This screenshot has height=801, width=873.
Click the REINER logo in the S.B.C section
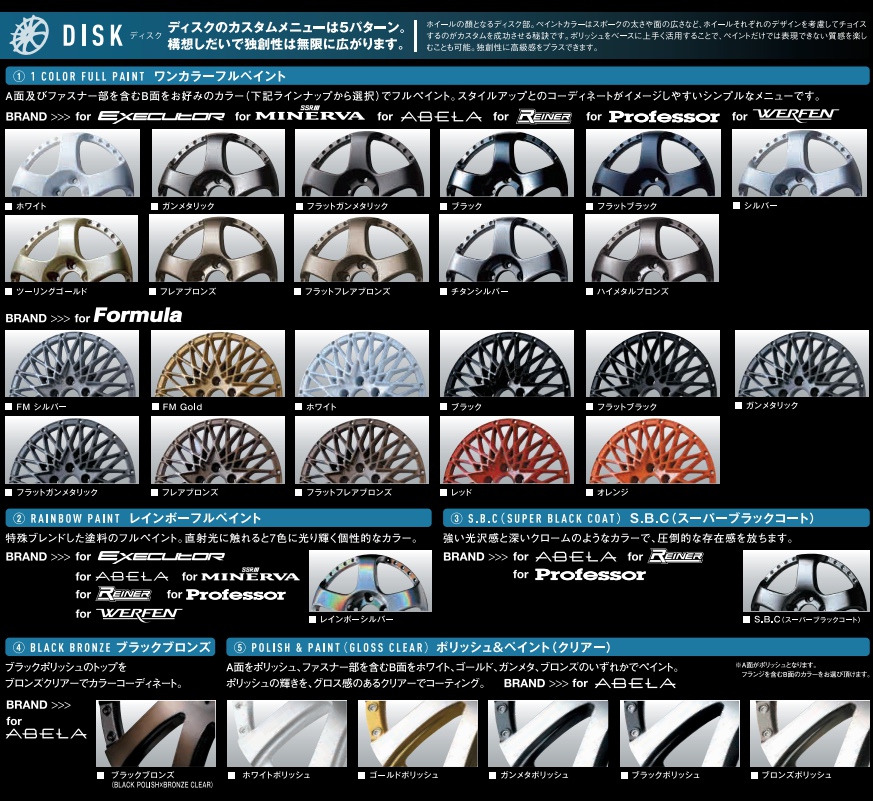coord(676,556)
